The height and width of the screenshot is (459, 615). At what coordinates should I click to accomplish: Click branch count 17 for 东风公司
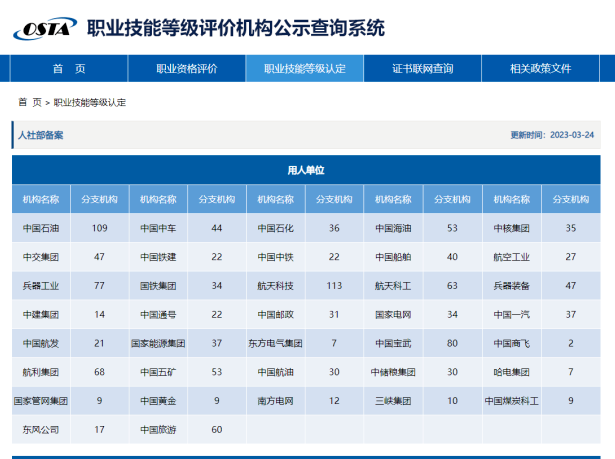99,430
